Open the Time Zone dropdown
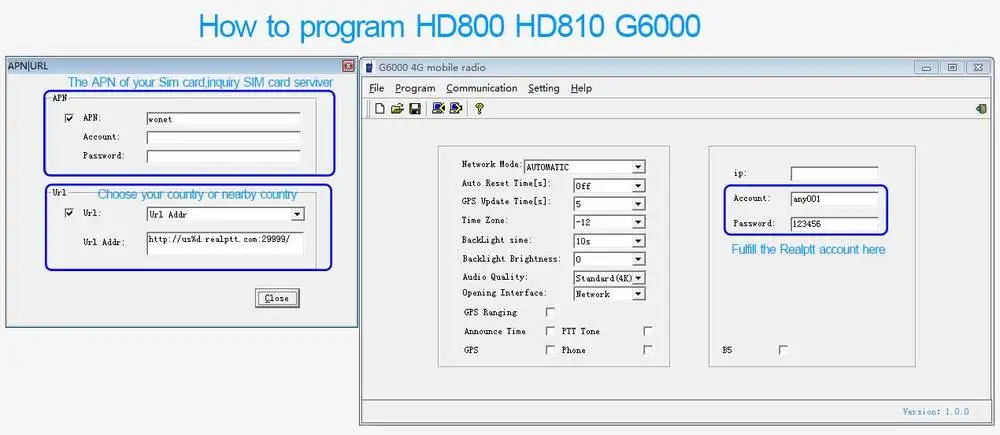1000x435 pixels. pyautogui.click(x=638, y=222)
